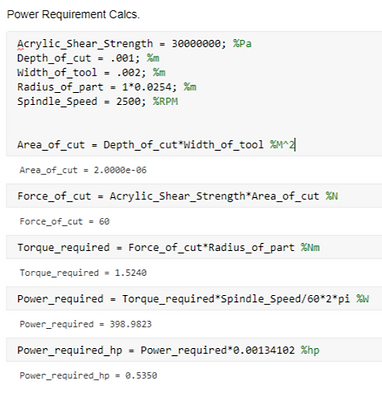Click the Spindle_Speed = 2500 code line
The width and height of the screenshot is (382, 393).
[98, 101]
